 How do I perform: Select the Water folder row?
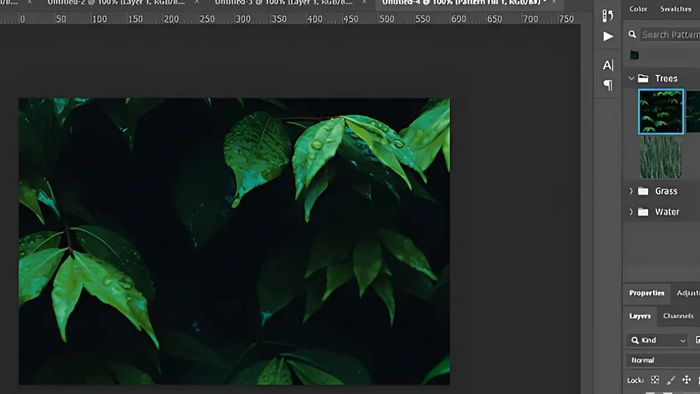coord(662,212)
